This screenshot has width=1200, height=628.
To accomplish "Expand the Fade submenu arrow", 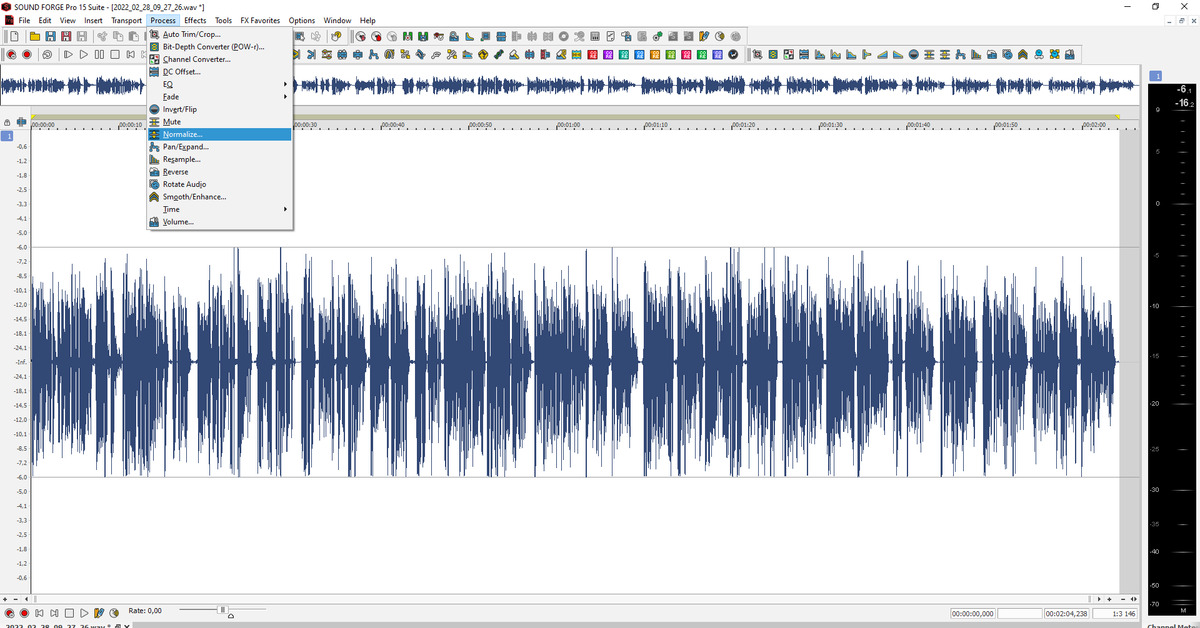I will (285, 97).
